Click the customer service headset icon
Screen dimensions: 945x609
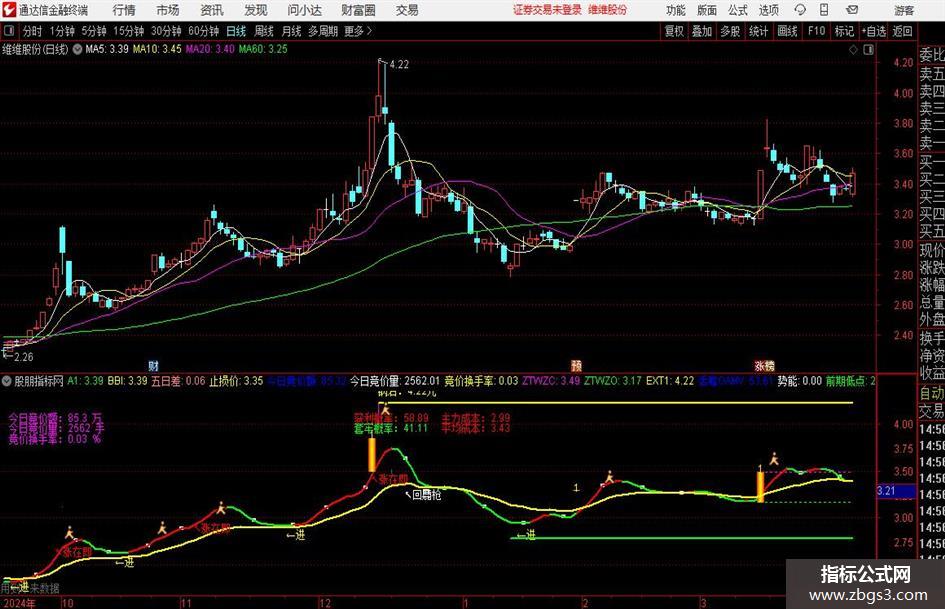point(800,10)
